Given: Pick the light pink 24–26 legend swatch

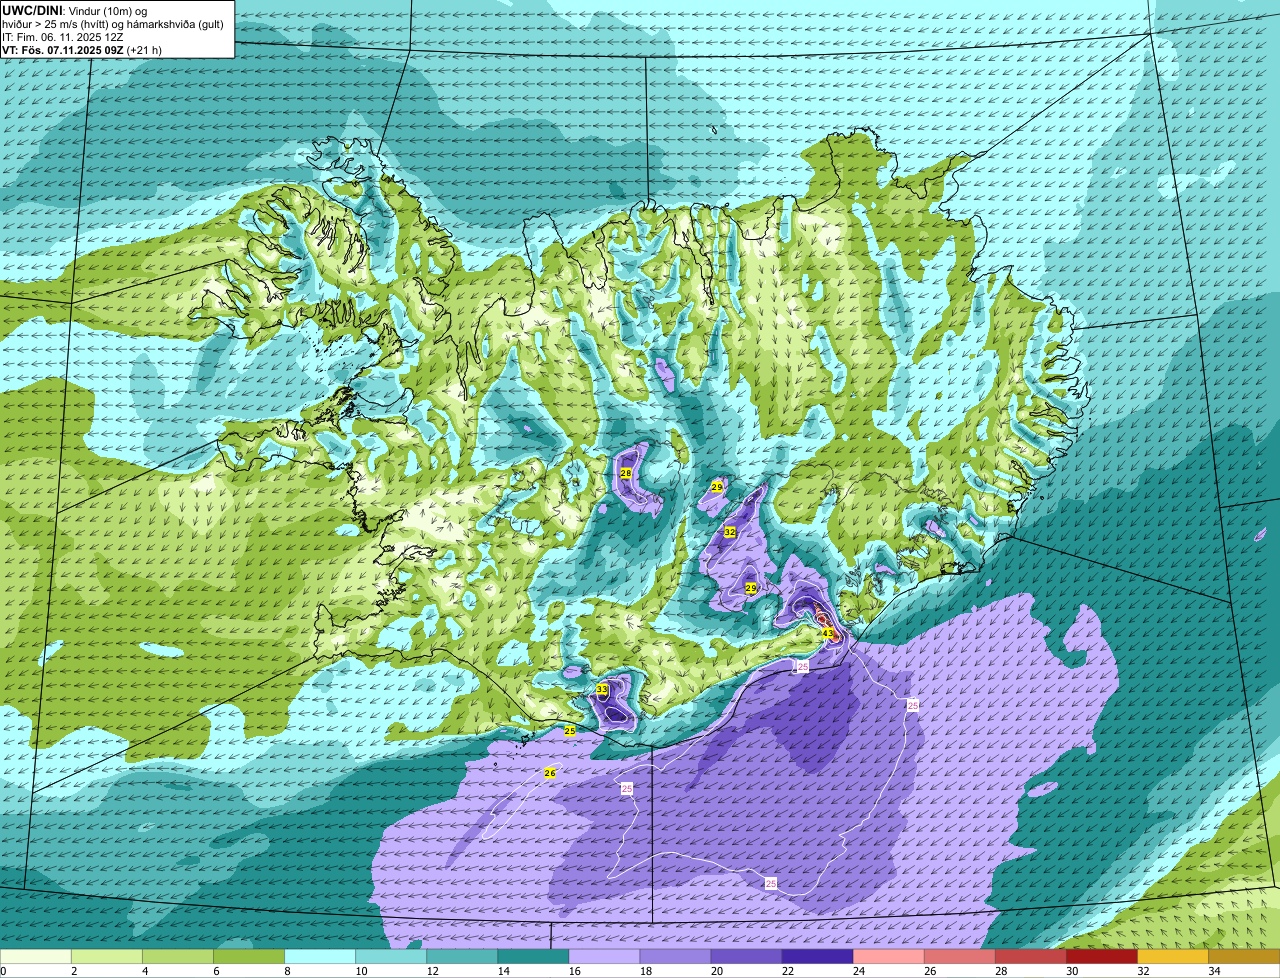Looking at the screenshot, I should (889, 956).
